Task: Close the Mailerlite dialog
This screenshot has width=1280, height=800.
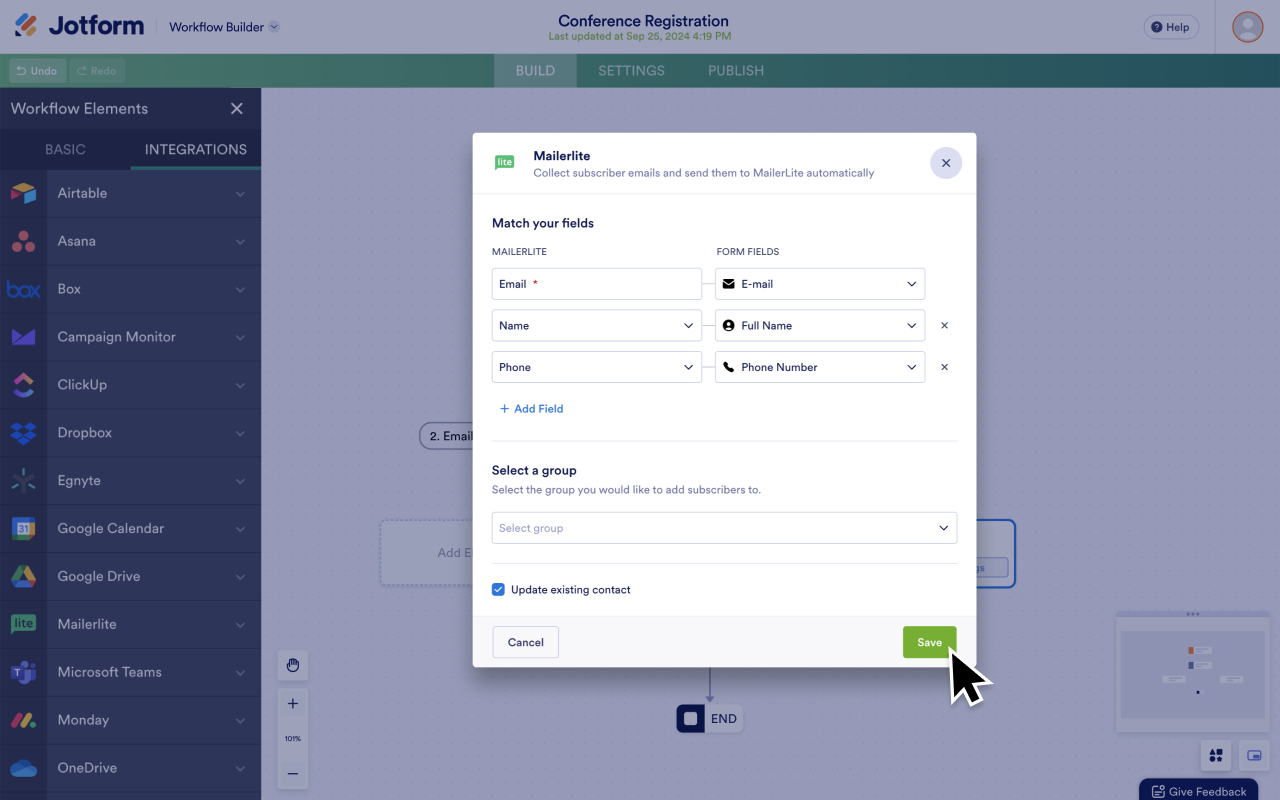Action: [946, 163]
